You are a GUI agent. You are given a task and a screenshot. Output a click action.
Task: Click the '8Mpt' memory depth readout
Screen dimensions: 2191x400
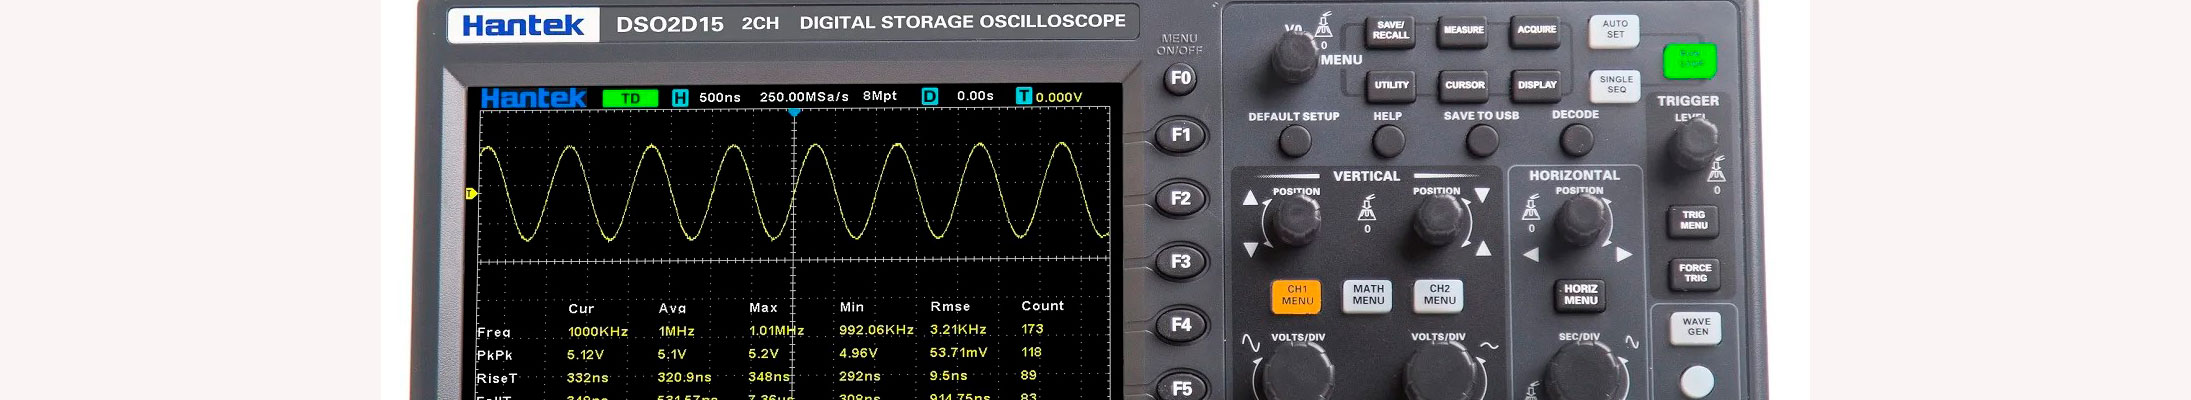point(880,96)
